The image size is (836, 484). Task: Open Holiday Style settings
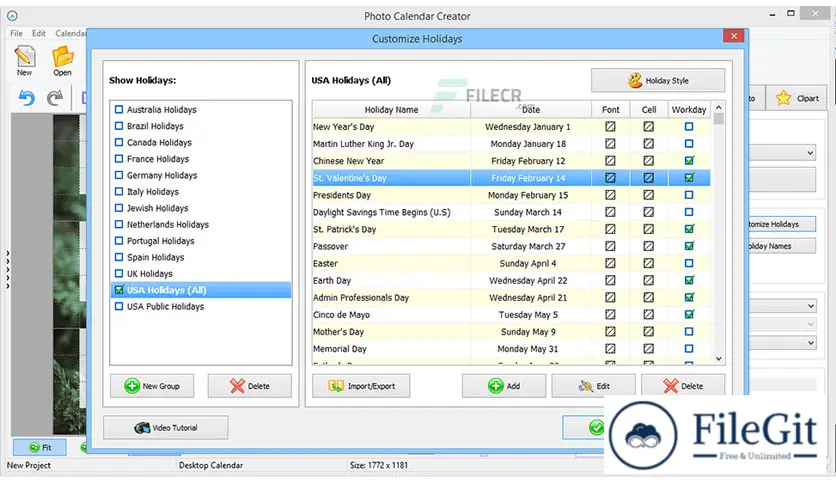658,80
